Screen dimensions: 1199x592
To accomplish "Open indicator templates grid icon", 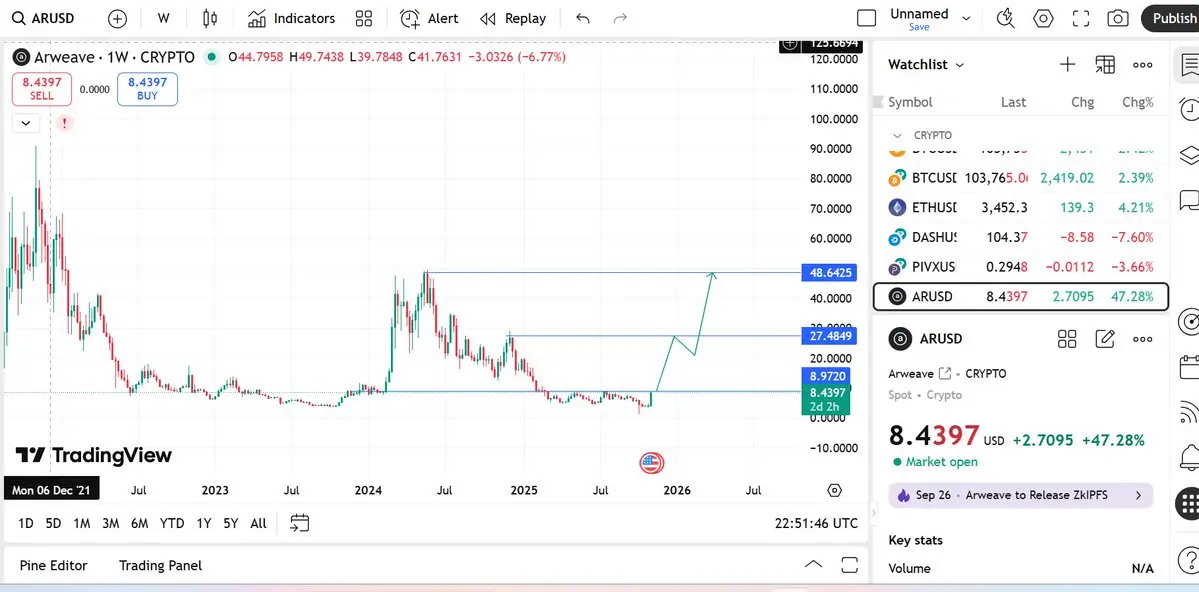I will coord(364,18).
